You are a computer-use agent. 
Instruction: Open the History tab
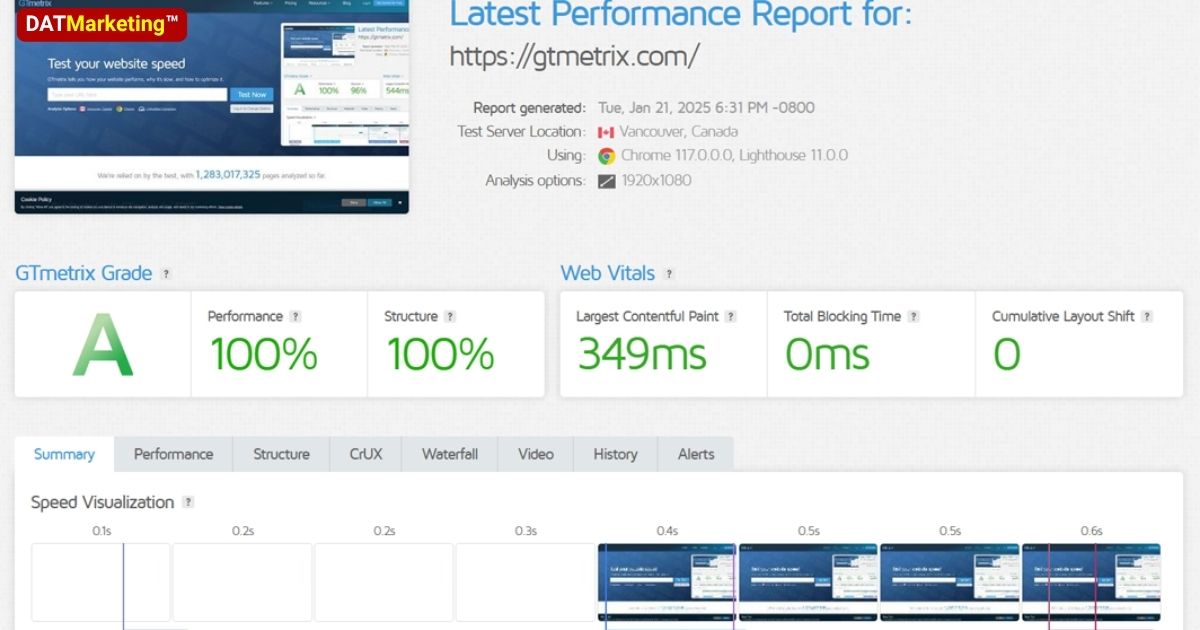615,454
